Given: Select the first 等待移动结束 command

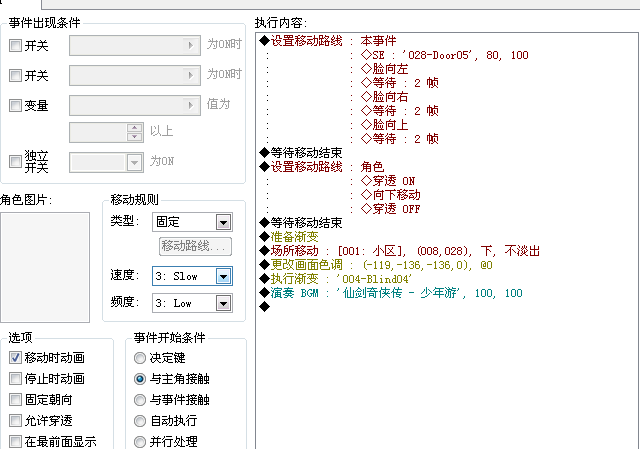Looking at the screenshot, I should tap(301, 153).
